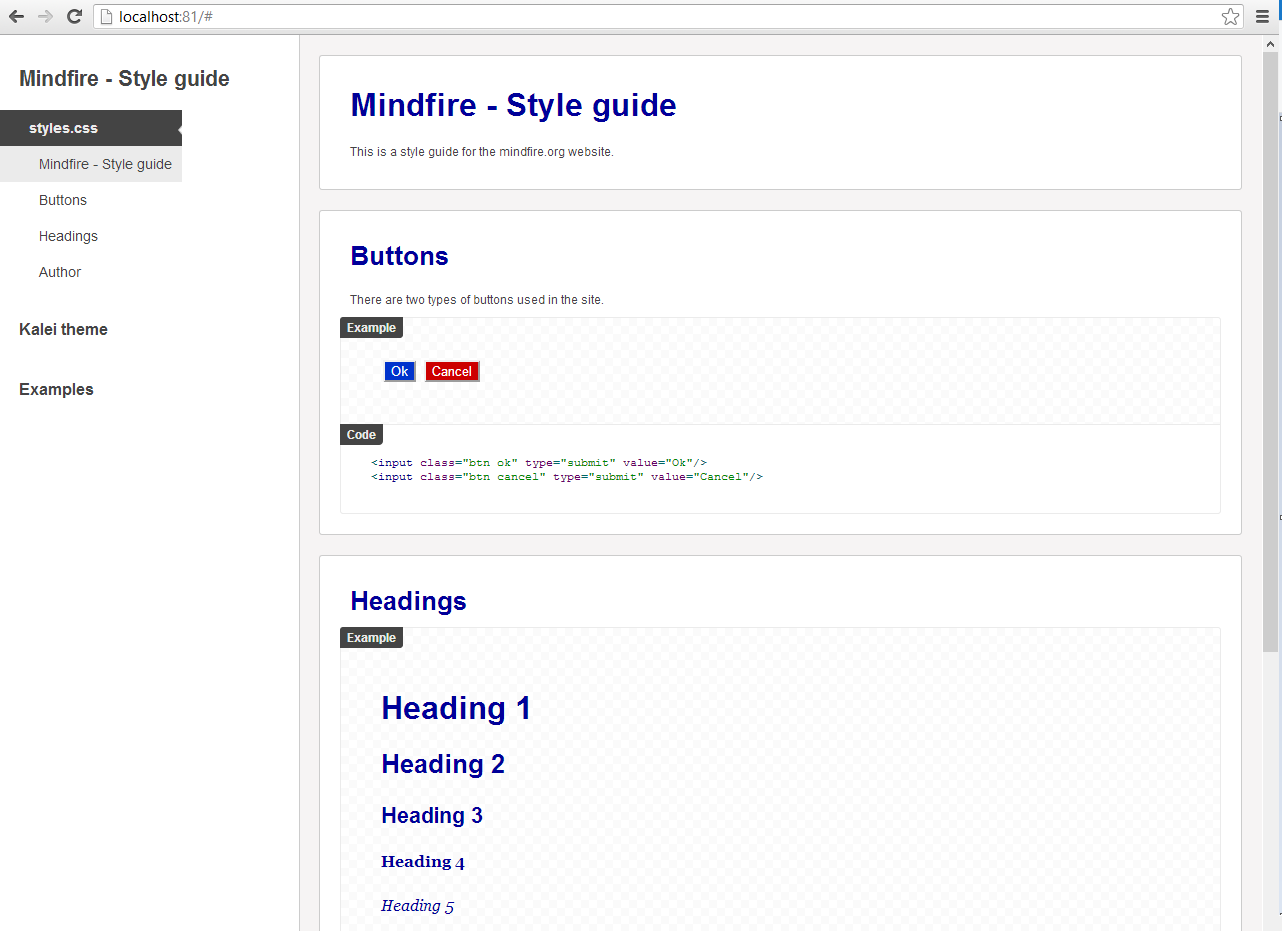Click the Mindfire - Style guide sidebar title

pos(124,79)
